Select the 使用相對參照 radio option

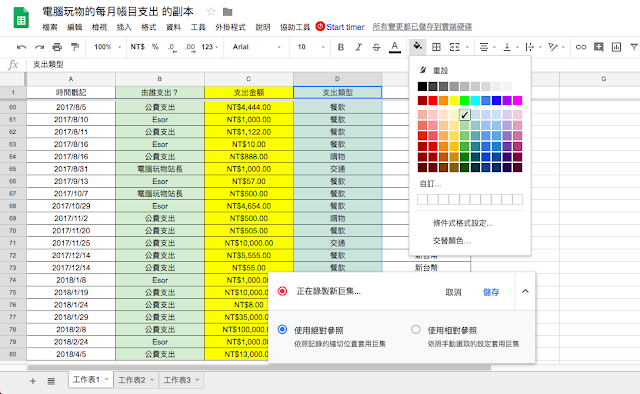416,329
